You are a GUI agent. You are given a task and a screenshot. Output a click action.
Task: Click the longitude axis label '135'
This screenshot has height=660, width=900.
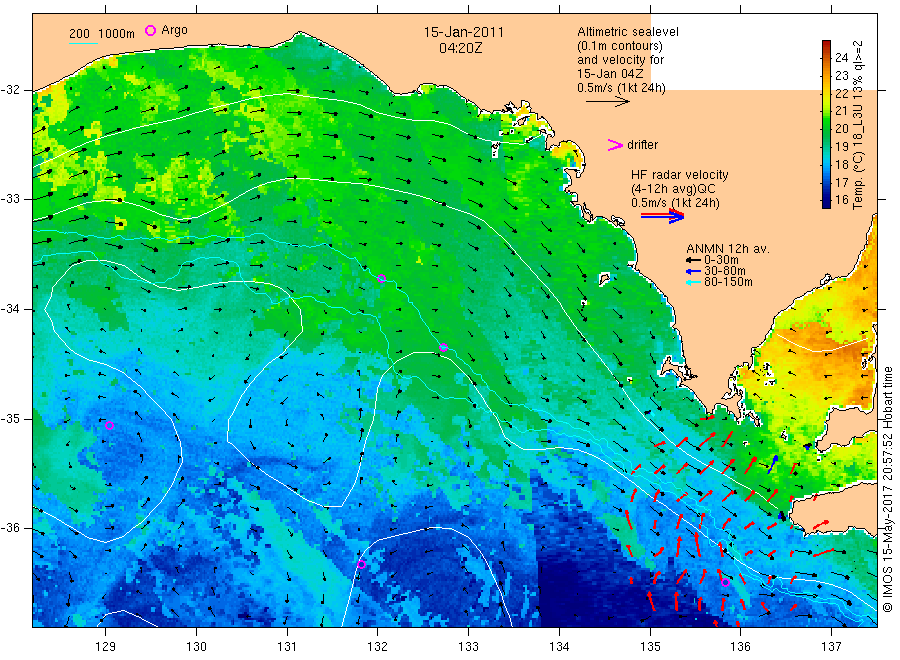(650, 647)
